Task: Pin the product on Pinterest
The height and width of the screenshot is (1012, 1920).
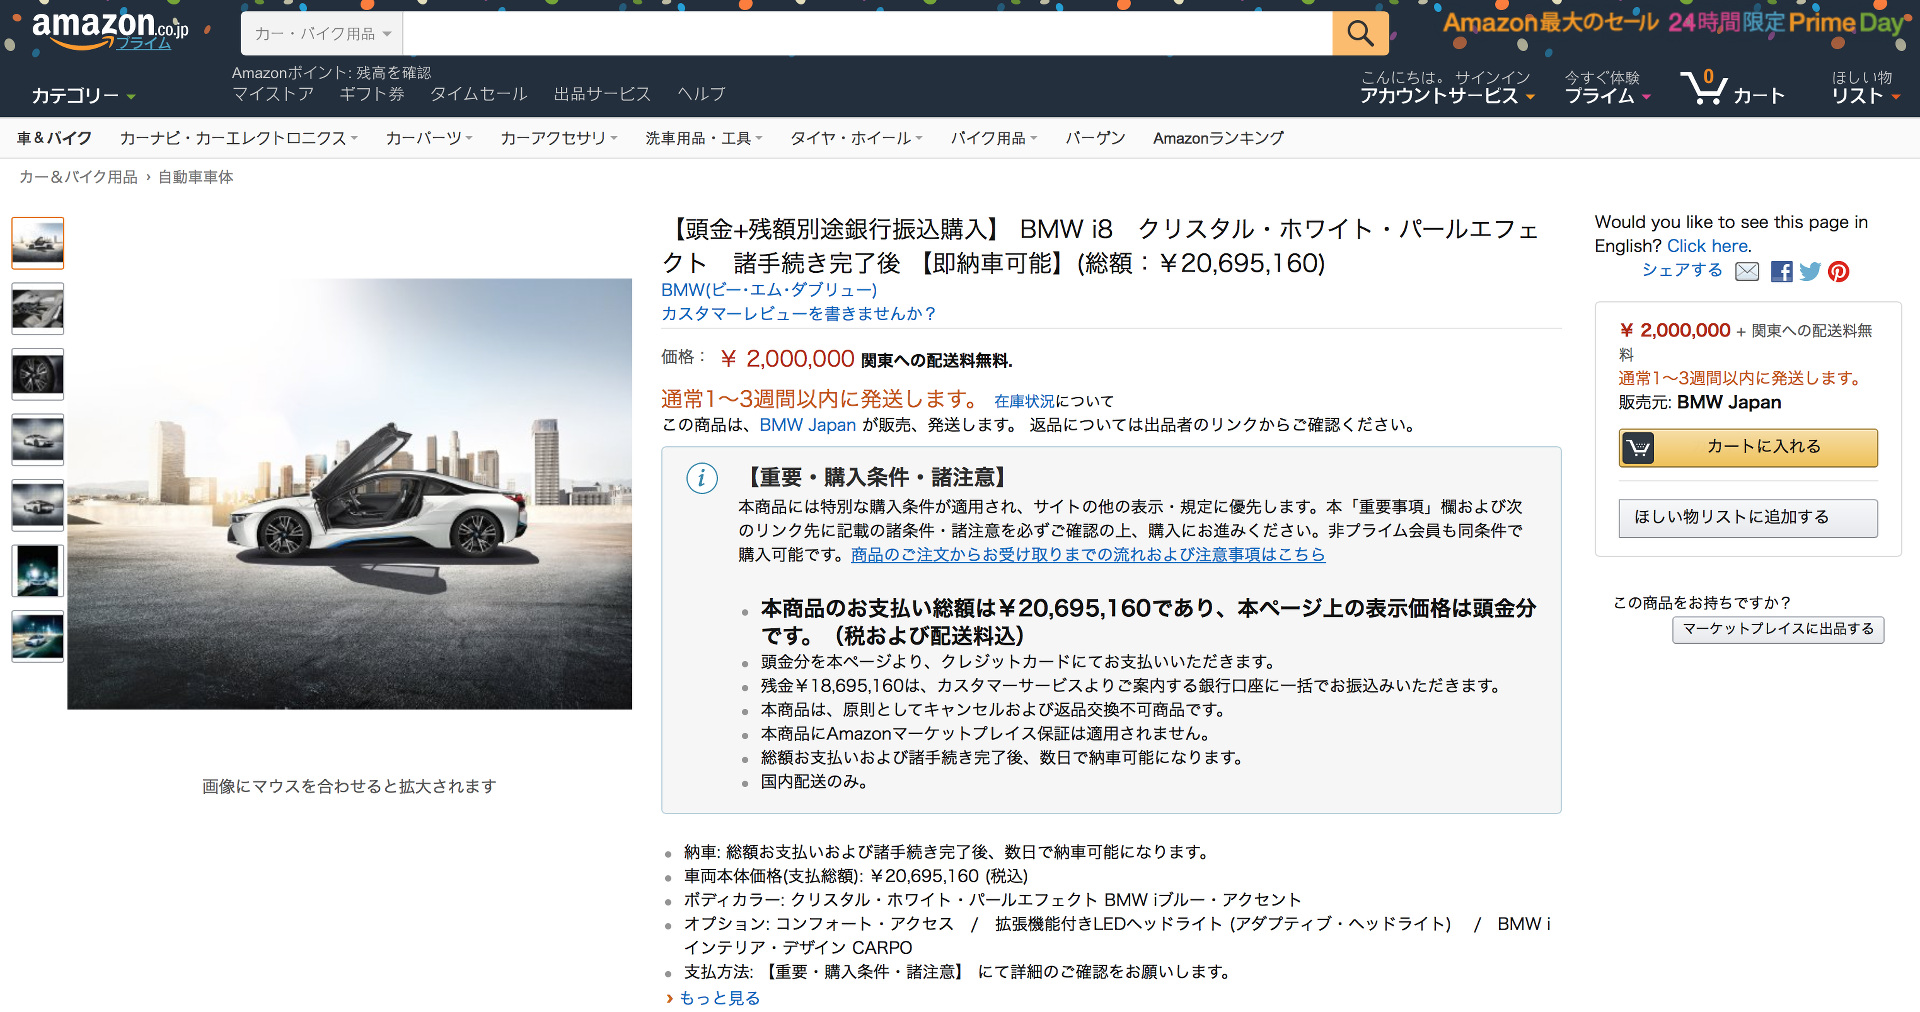Action: (1838, 272)
